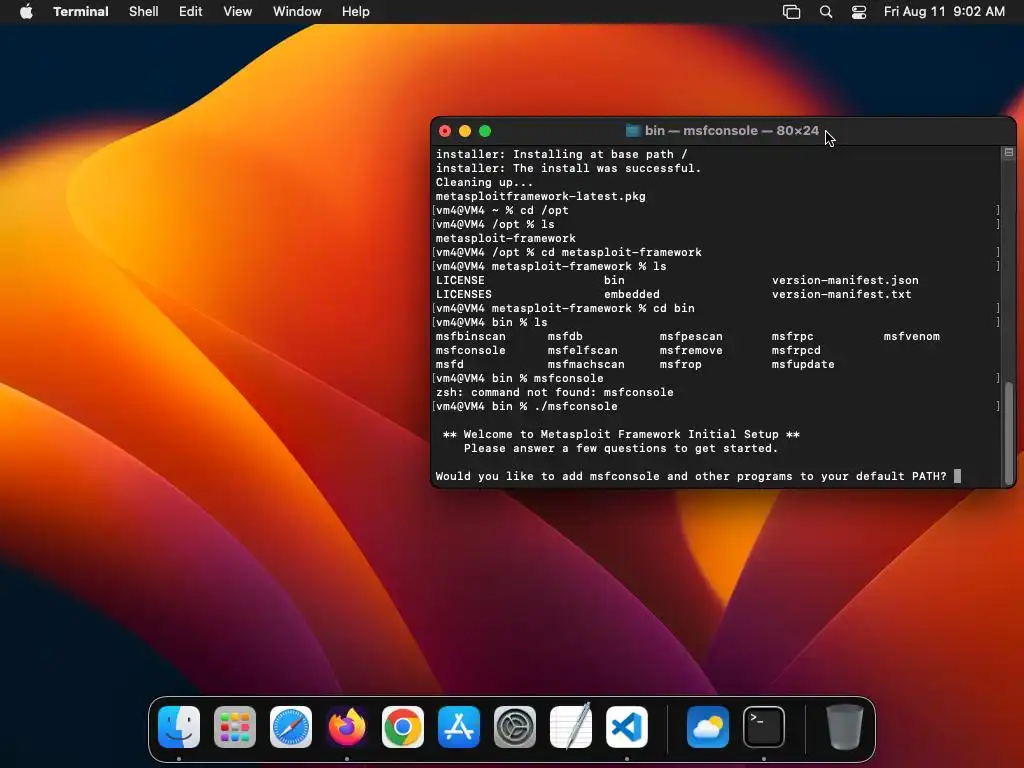Minimize the Terminal window
The width and height of the screenshot is (1024, 768).
465,131
